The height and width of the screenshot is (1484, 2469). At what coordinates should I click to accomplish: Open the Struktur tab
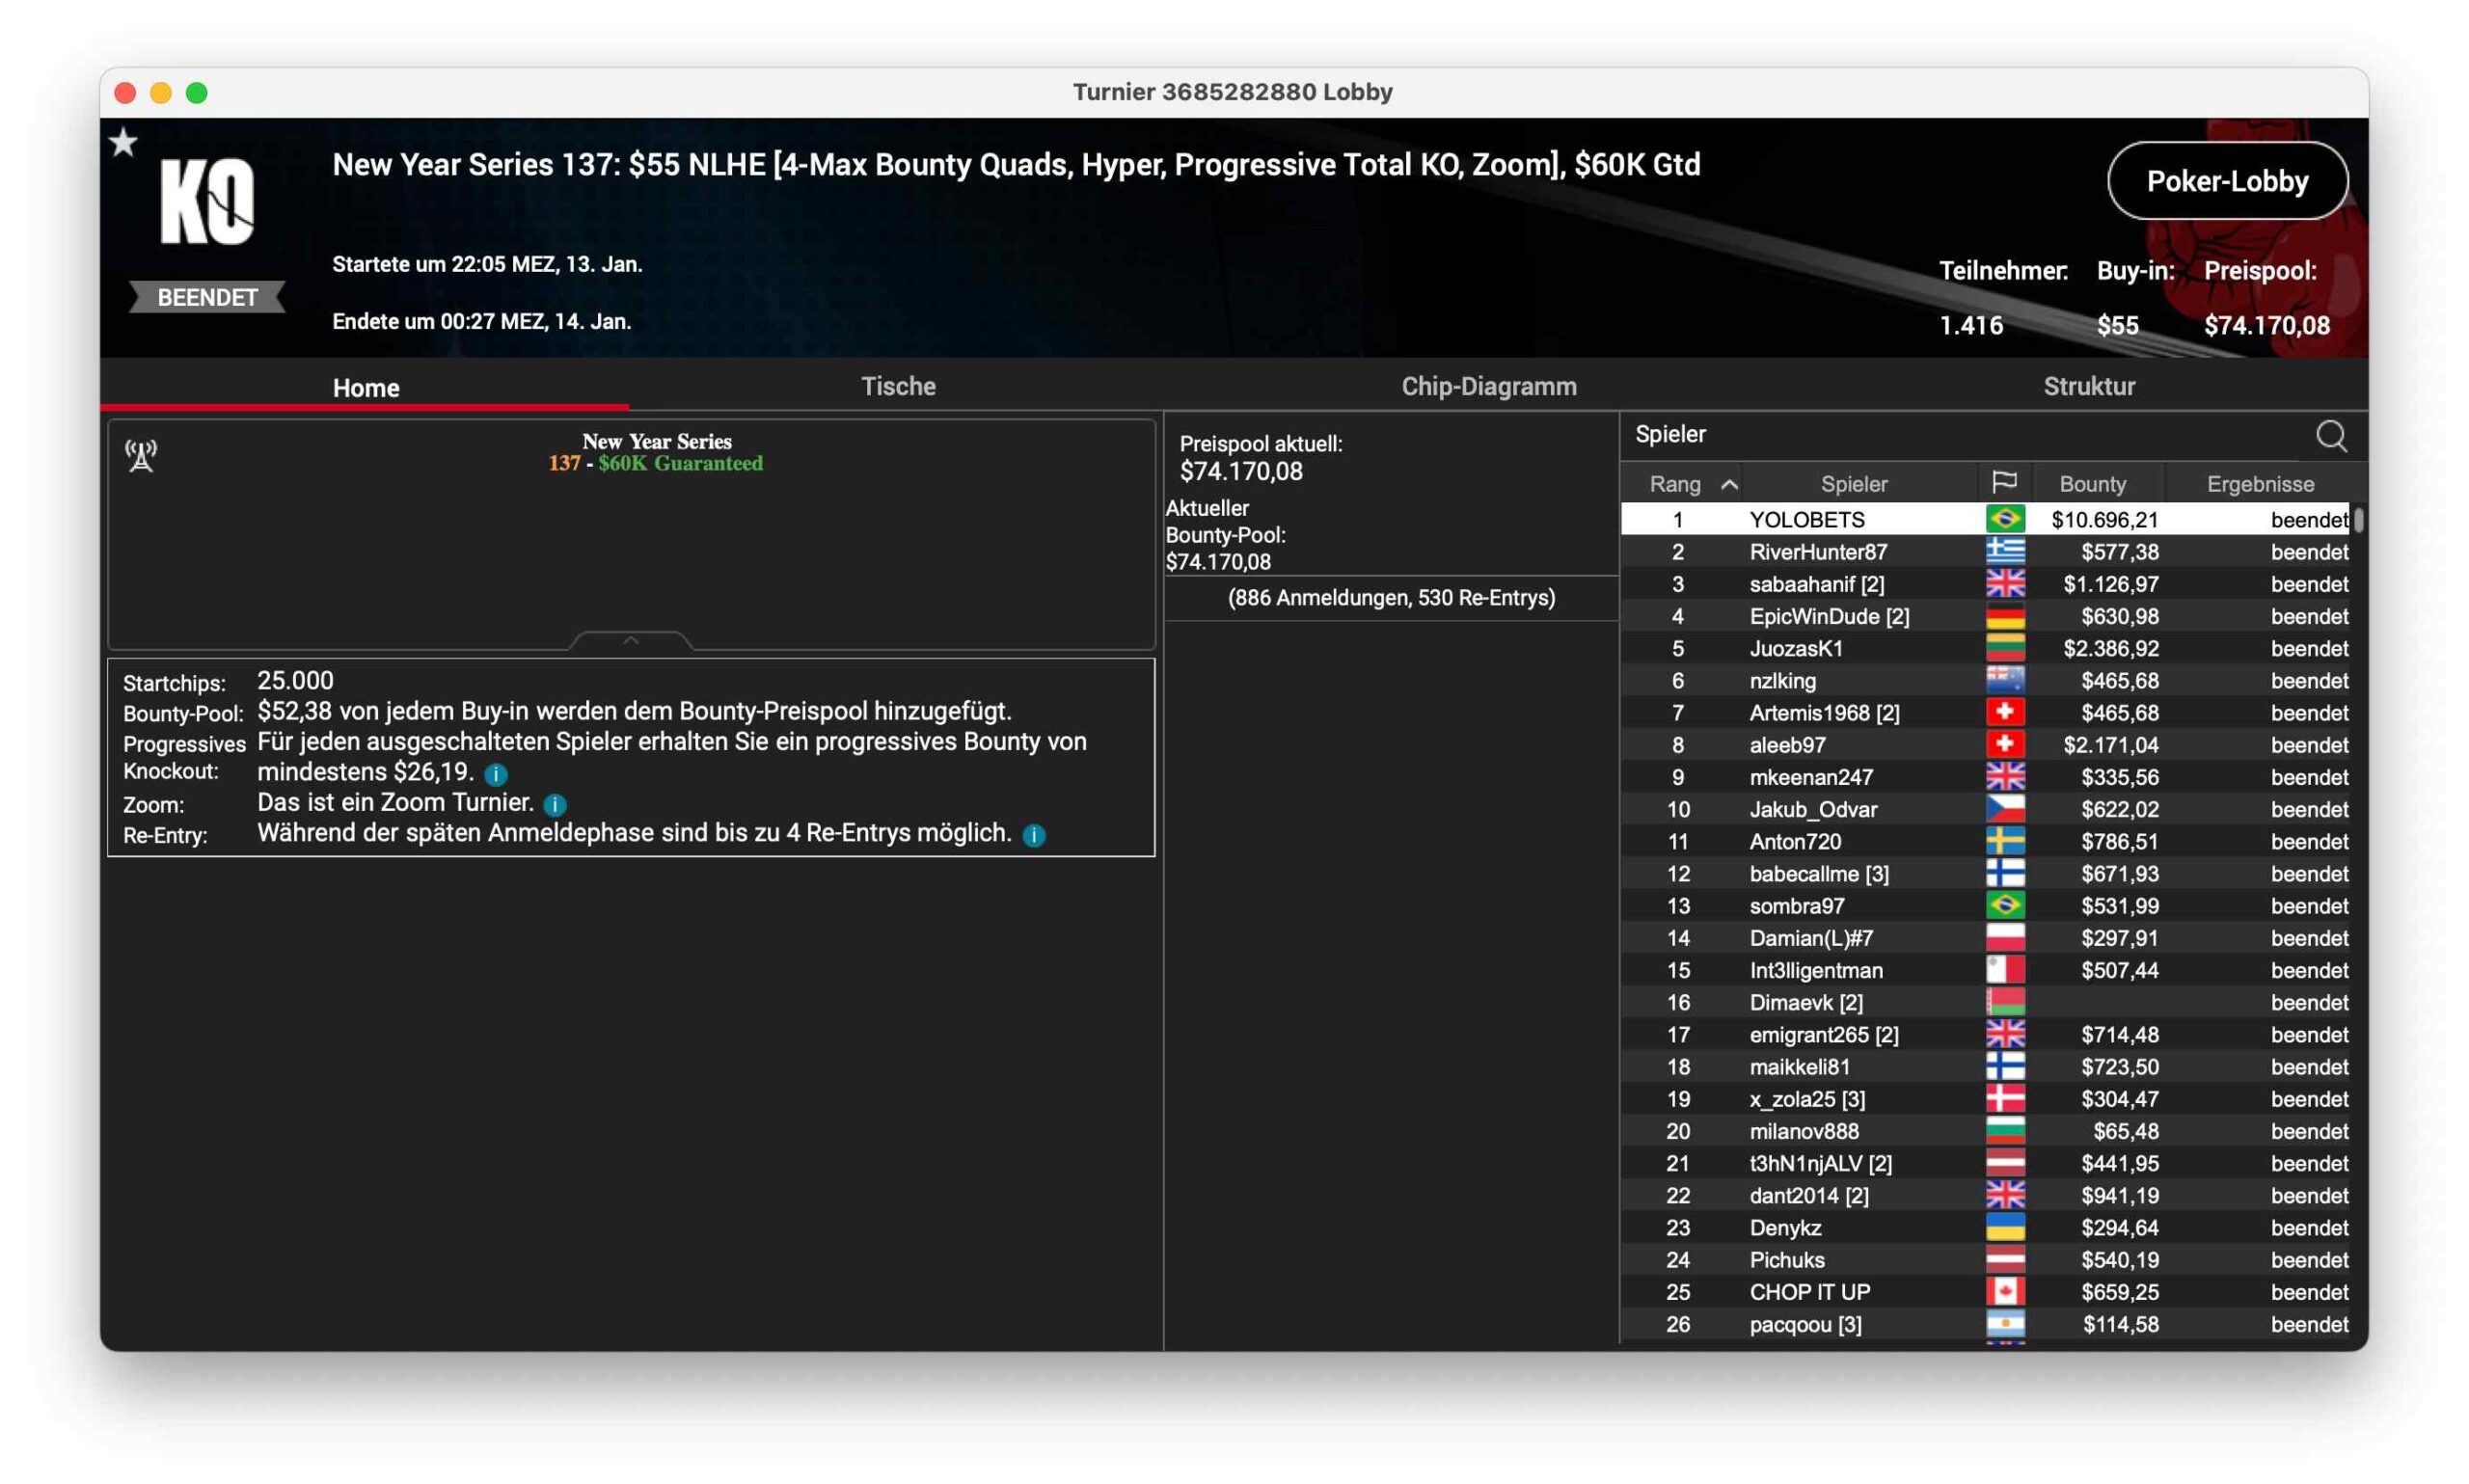tap(2088, 386)
